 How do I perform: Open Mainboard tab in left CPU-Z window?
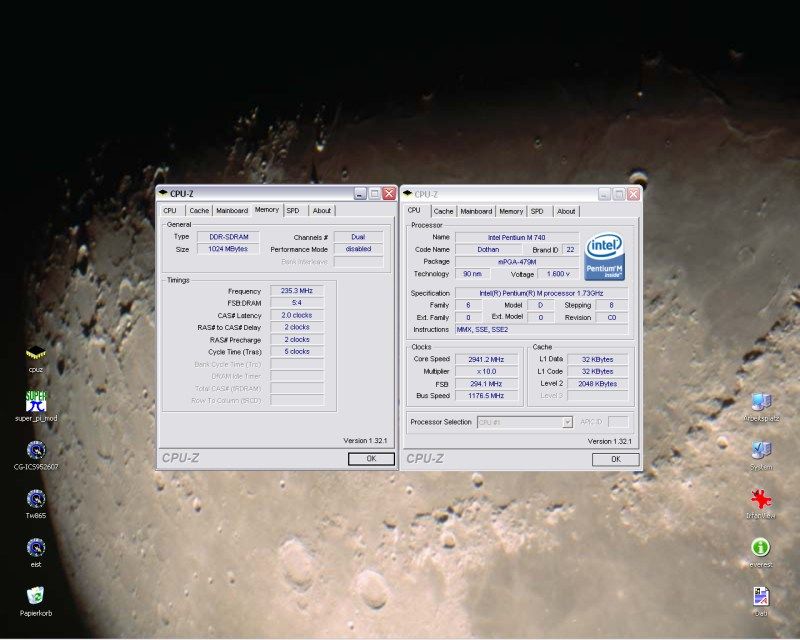[232, 210]
